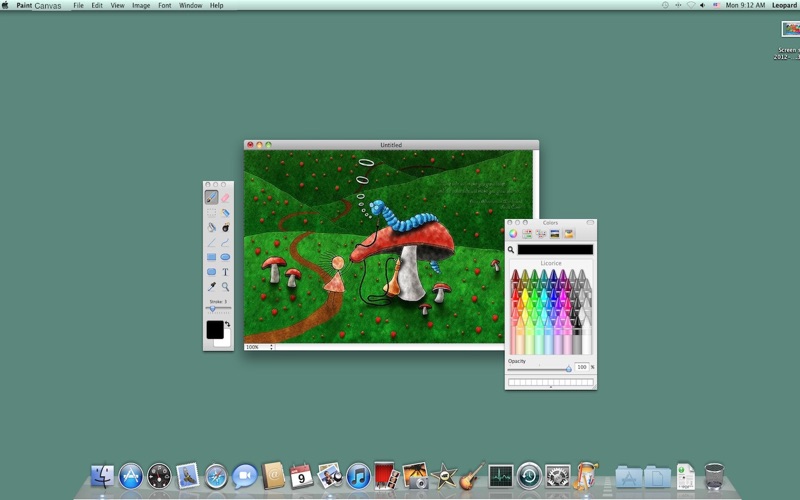Select the blue Marker tool

coord(225,213)
